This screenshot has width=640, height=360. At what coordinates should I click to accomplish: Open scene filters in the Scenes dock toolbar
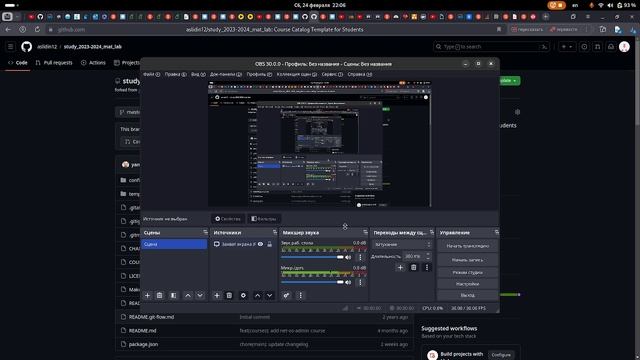pos(173,296)
